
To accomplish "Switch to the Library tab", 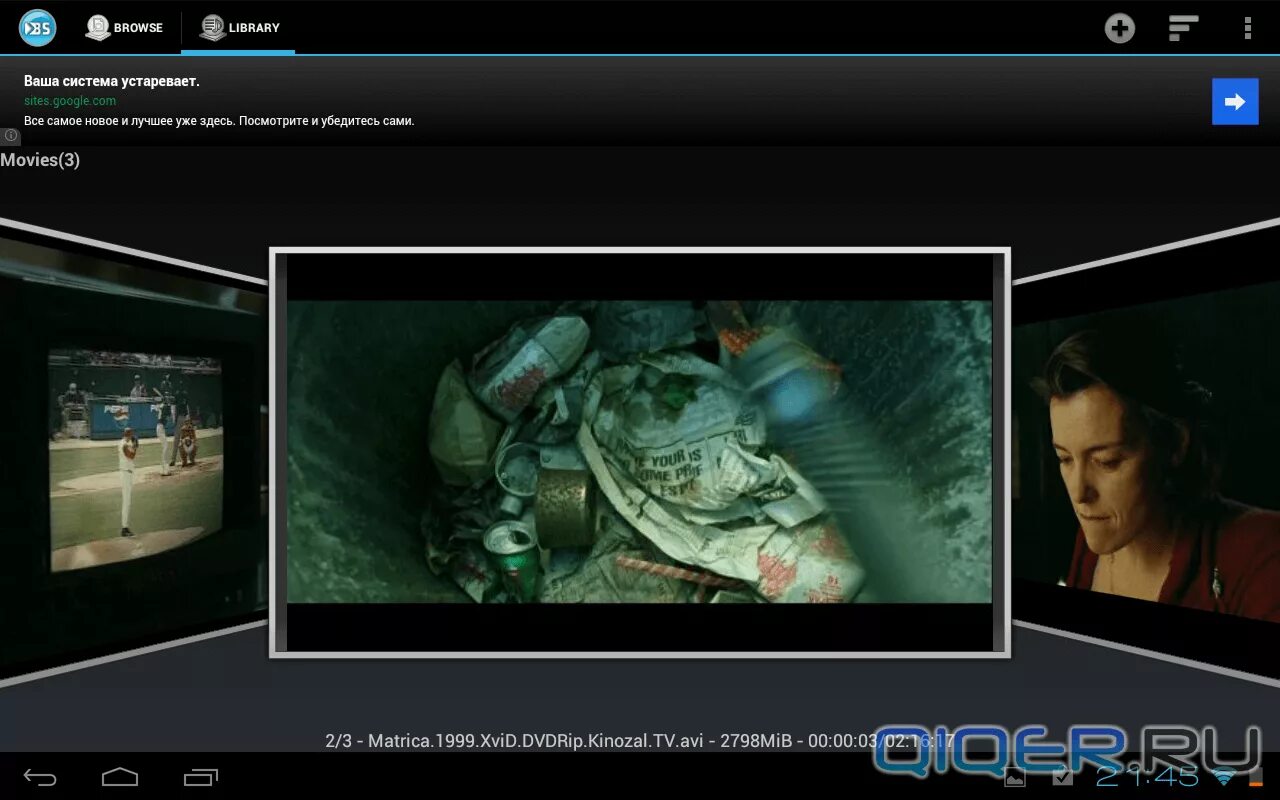I will point(239,28).
